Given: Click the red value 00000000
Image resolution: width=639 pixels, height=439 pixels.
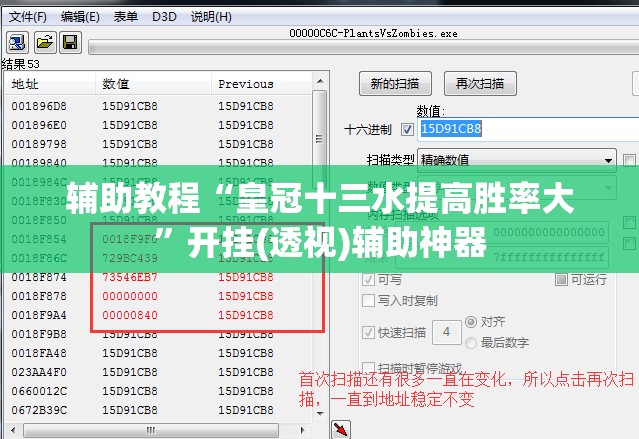Looking at the screenshot, I should (x=130, y=296).
